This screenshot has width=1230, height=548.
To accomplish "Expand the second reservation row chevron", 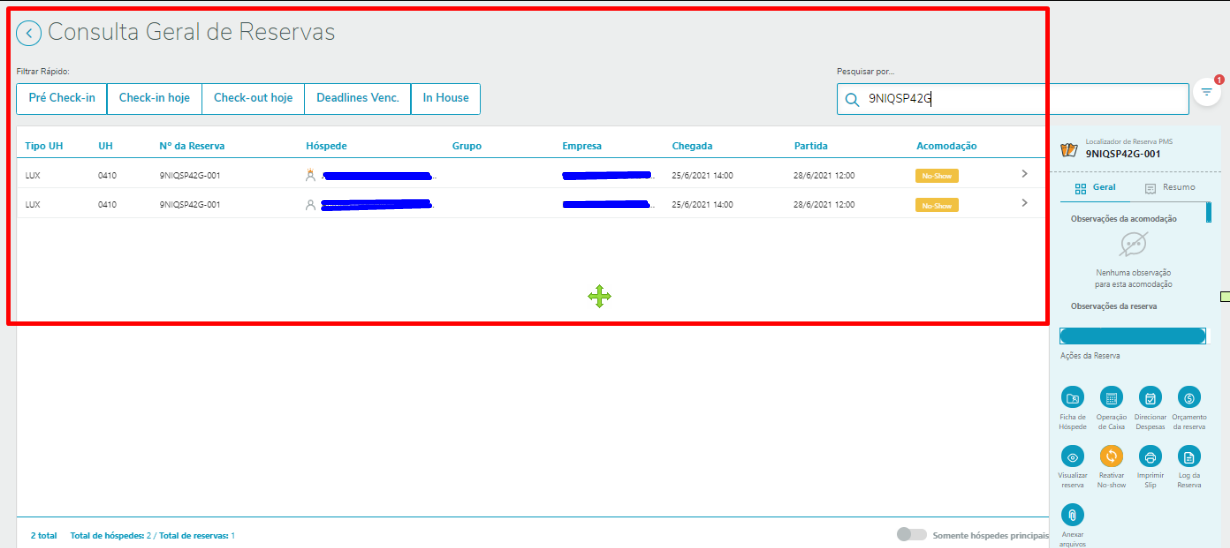I will [x=1024, y=203].
